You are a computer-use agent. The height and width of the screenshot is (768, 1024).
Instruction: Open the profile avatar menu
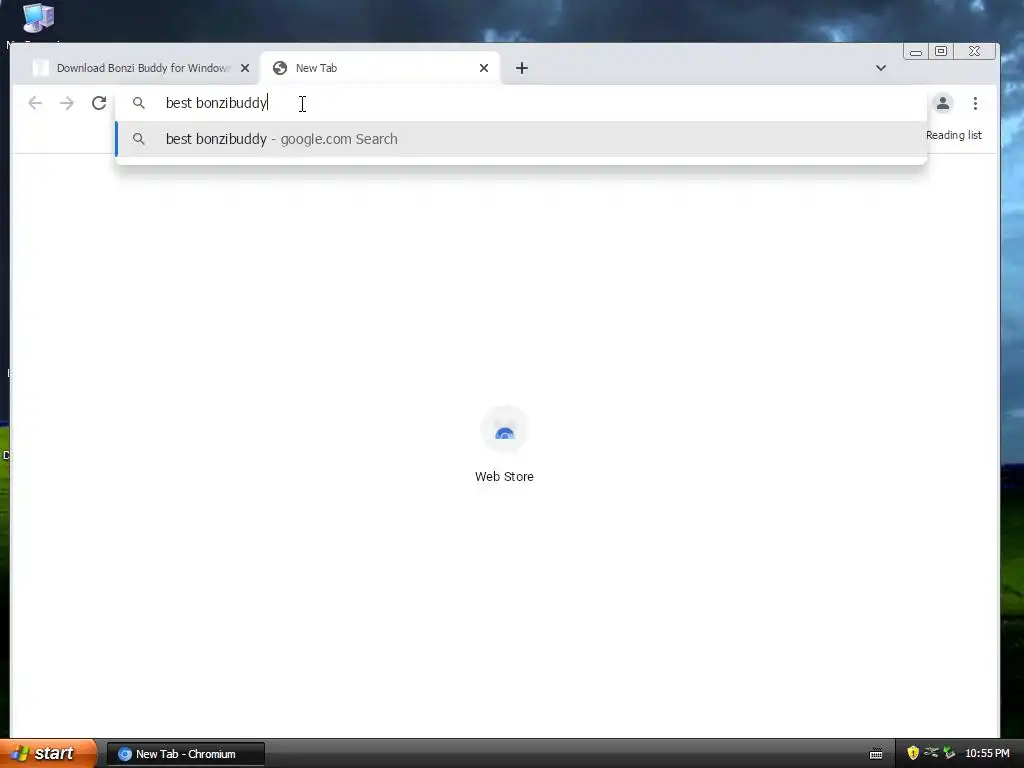[x=942, y=103]
